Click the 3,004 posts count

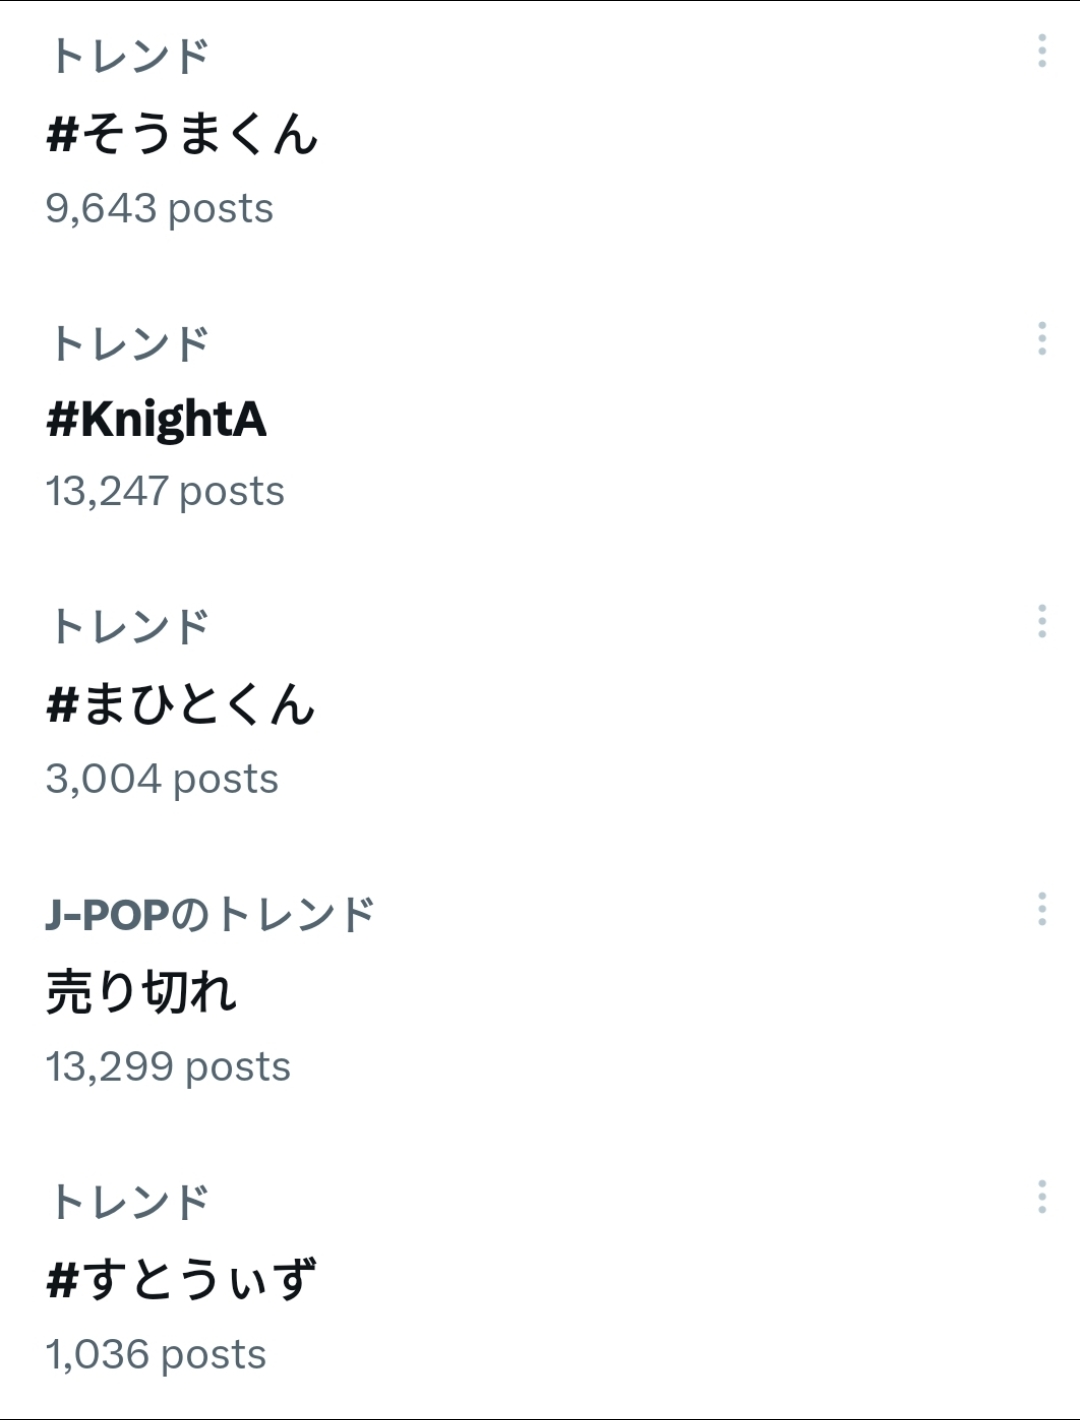pyautogui.click(x=162, y=779)
